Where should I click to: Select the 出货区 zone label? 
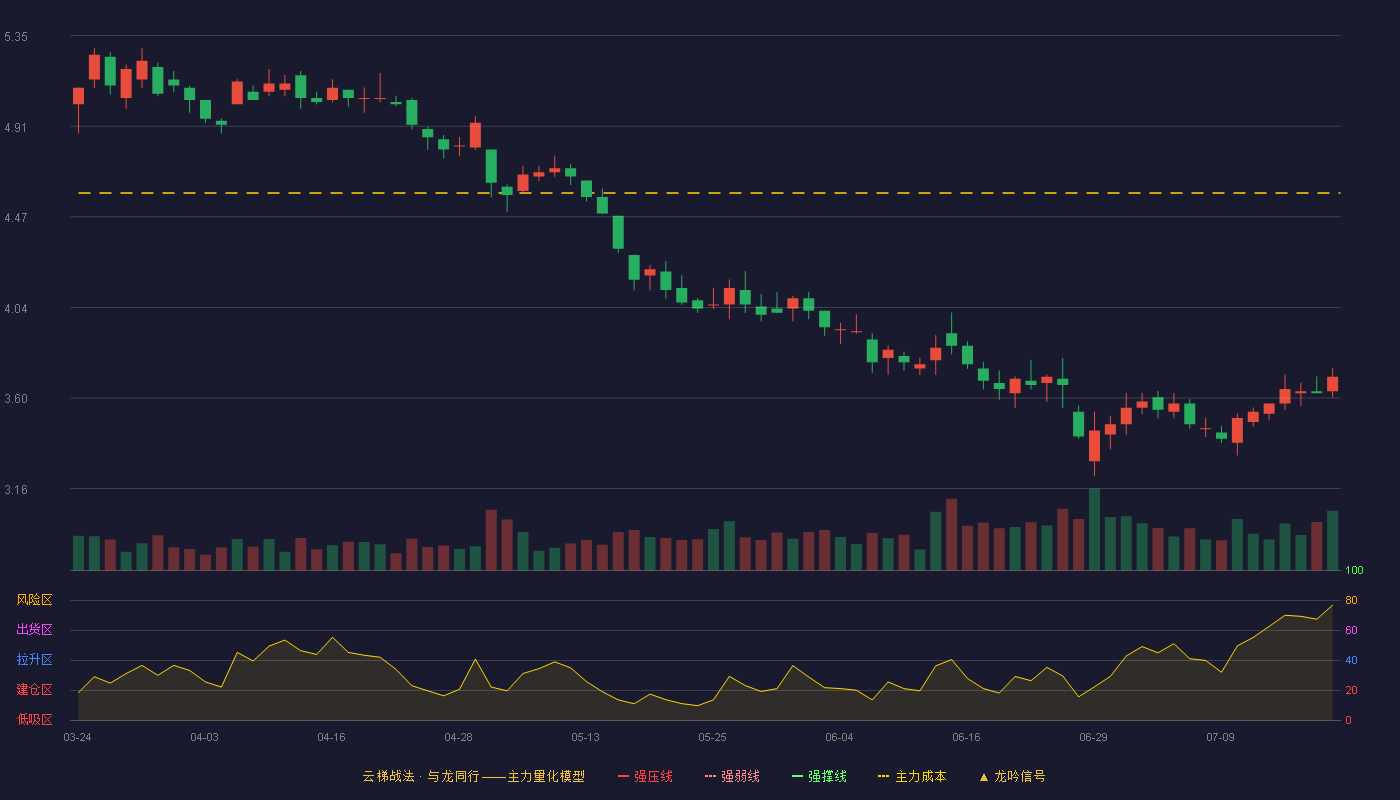(x=34, y=630)
